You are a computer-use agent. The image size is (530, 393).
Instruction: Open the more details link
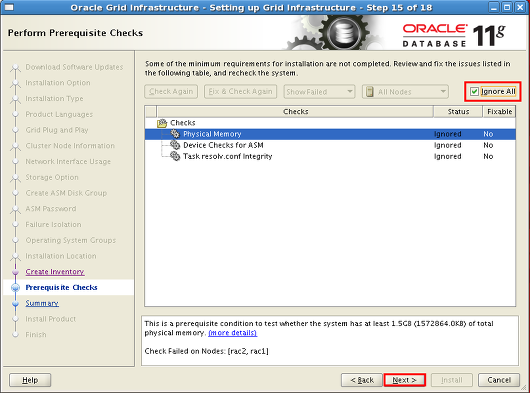tap(233, 333)
